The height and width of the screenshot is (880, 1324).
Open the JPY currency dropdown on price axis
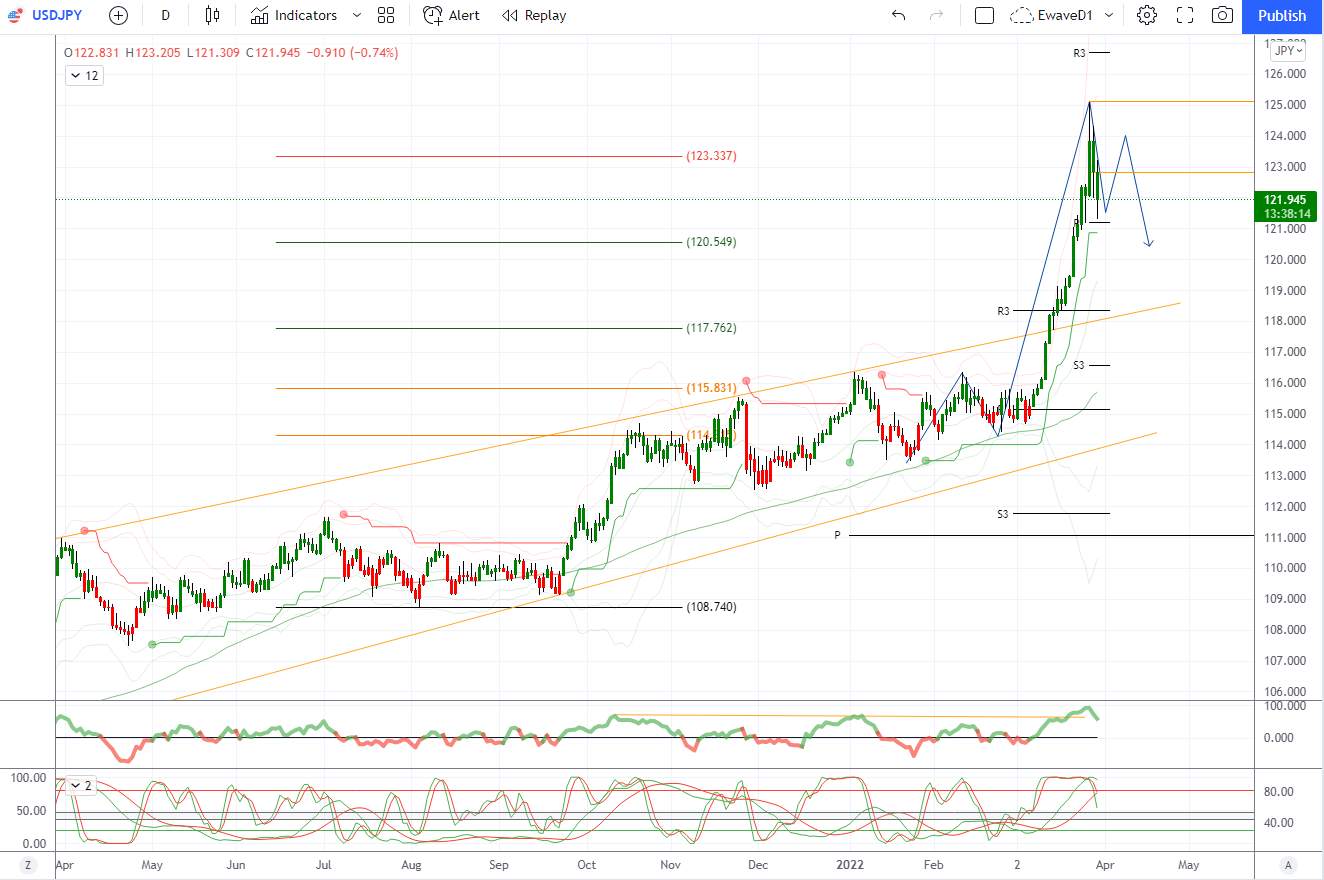point(1288,50)
